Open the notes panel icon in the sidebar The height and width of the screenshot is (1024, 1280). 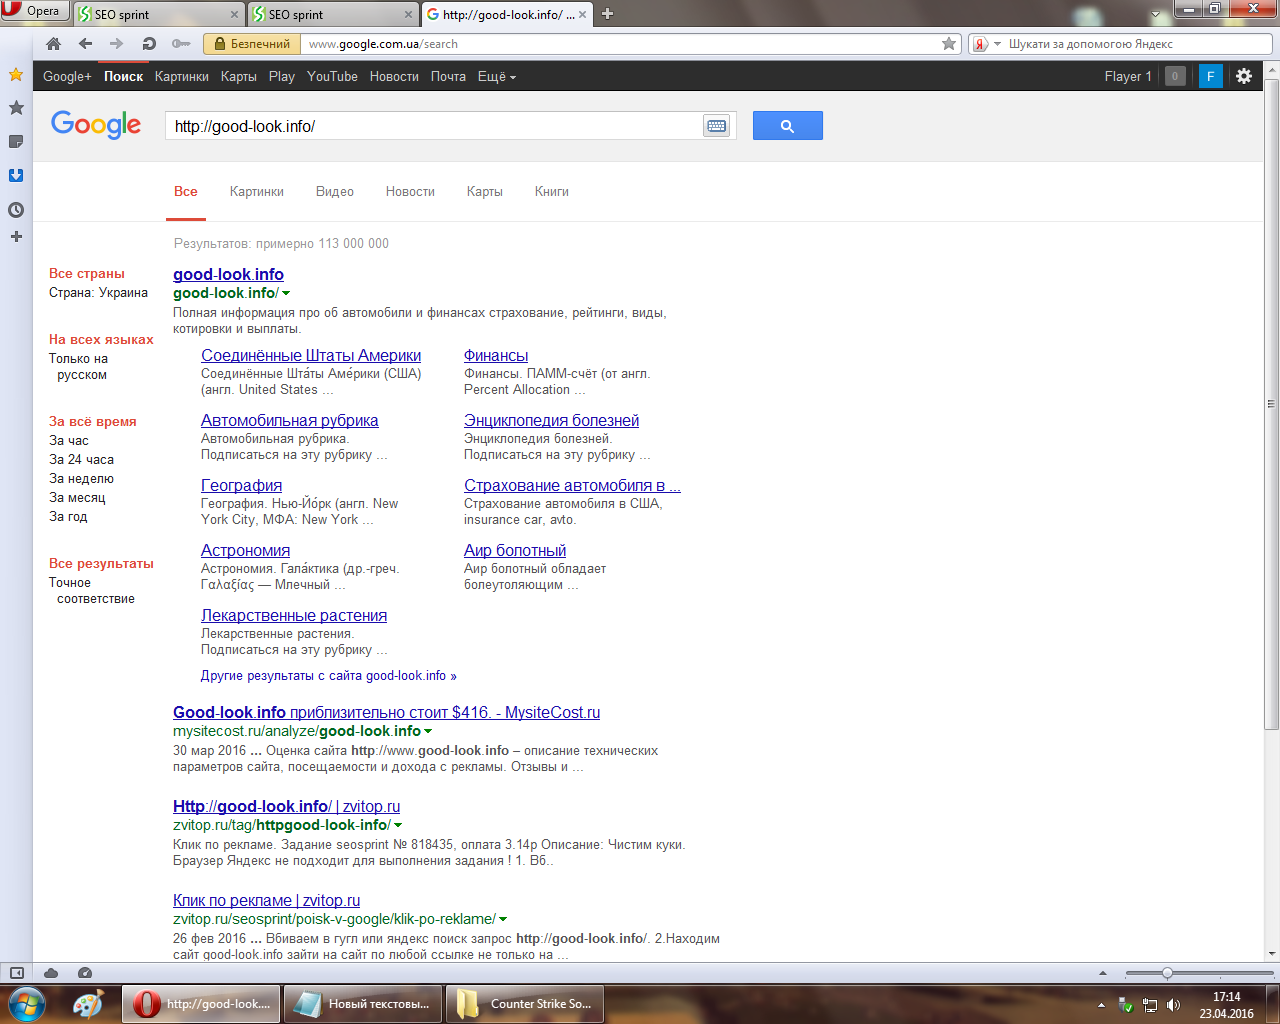(x=16, y=142)
